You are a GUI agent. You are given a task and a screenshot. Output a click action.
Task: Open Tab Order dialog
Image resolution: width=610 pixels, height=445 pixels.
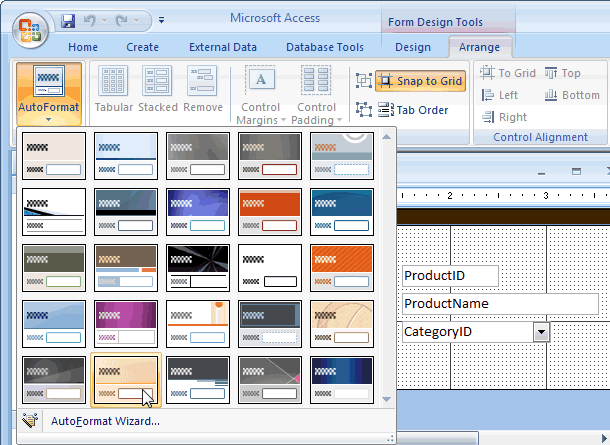point(413,110)
